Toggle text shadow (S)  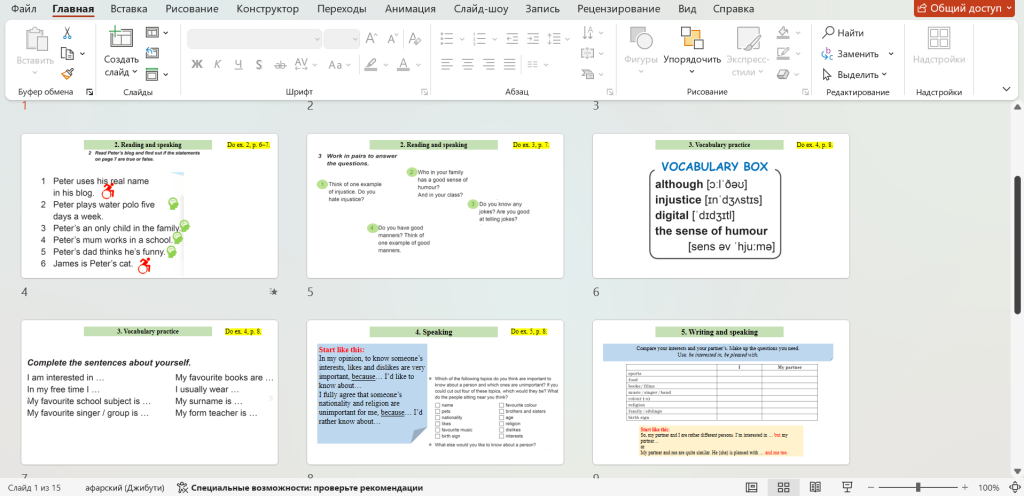point(259,65)
